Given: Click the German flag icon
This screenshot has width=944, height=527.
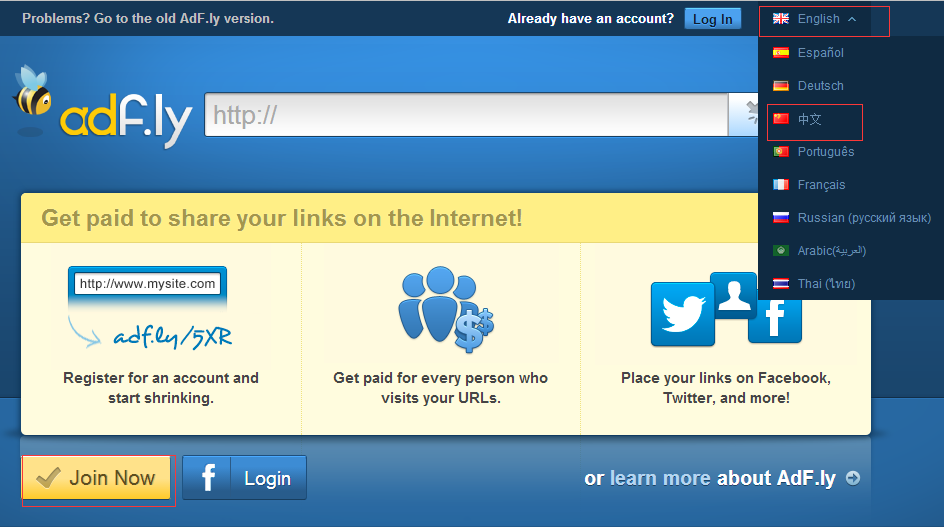Looking at the screenshot, I should point(781,86).
